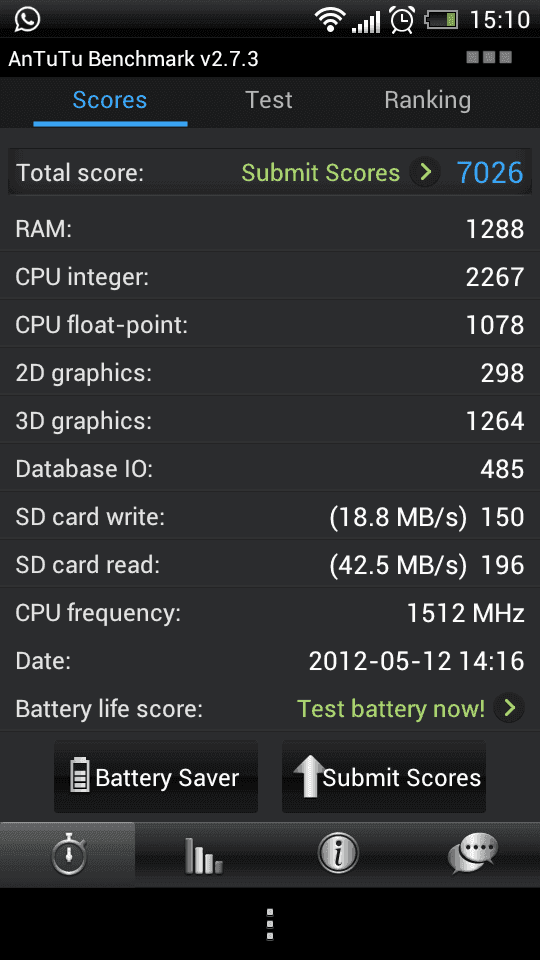Open the stopwatch benchmark tab icon
This screenshot has width=540, height=960.
coord(69,853)
